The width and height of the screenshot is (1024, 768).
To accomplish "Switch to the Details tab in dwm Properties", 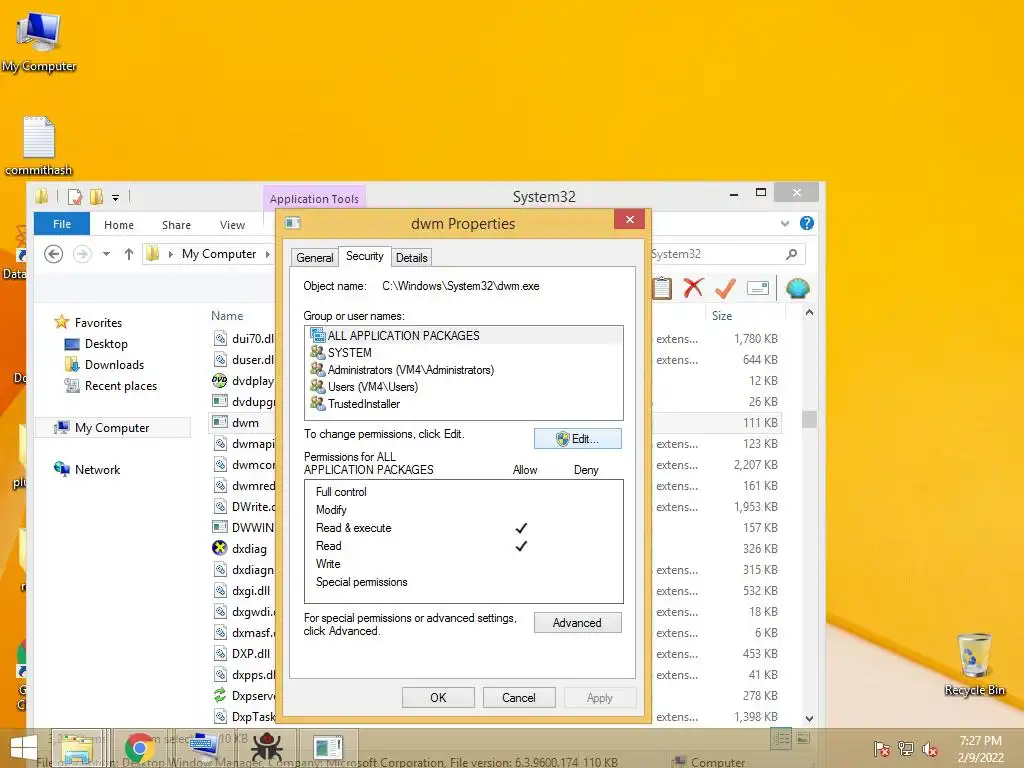I will [x=411, y=257].
